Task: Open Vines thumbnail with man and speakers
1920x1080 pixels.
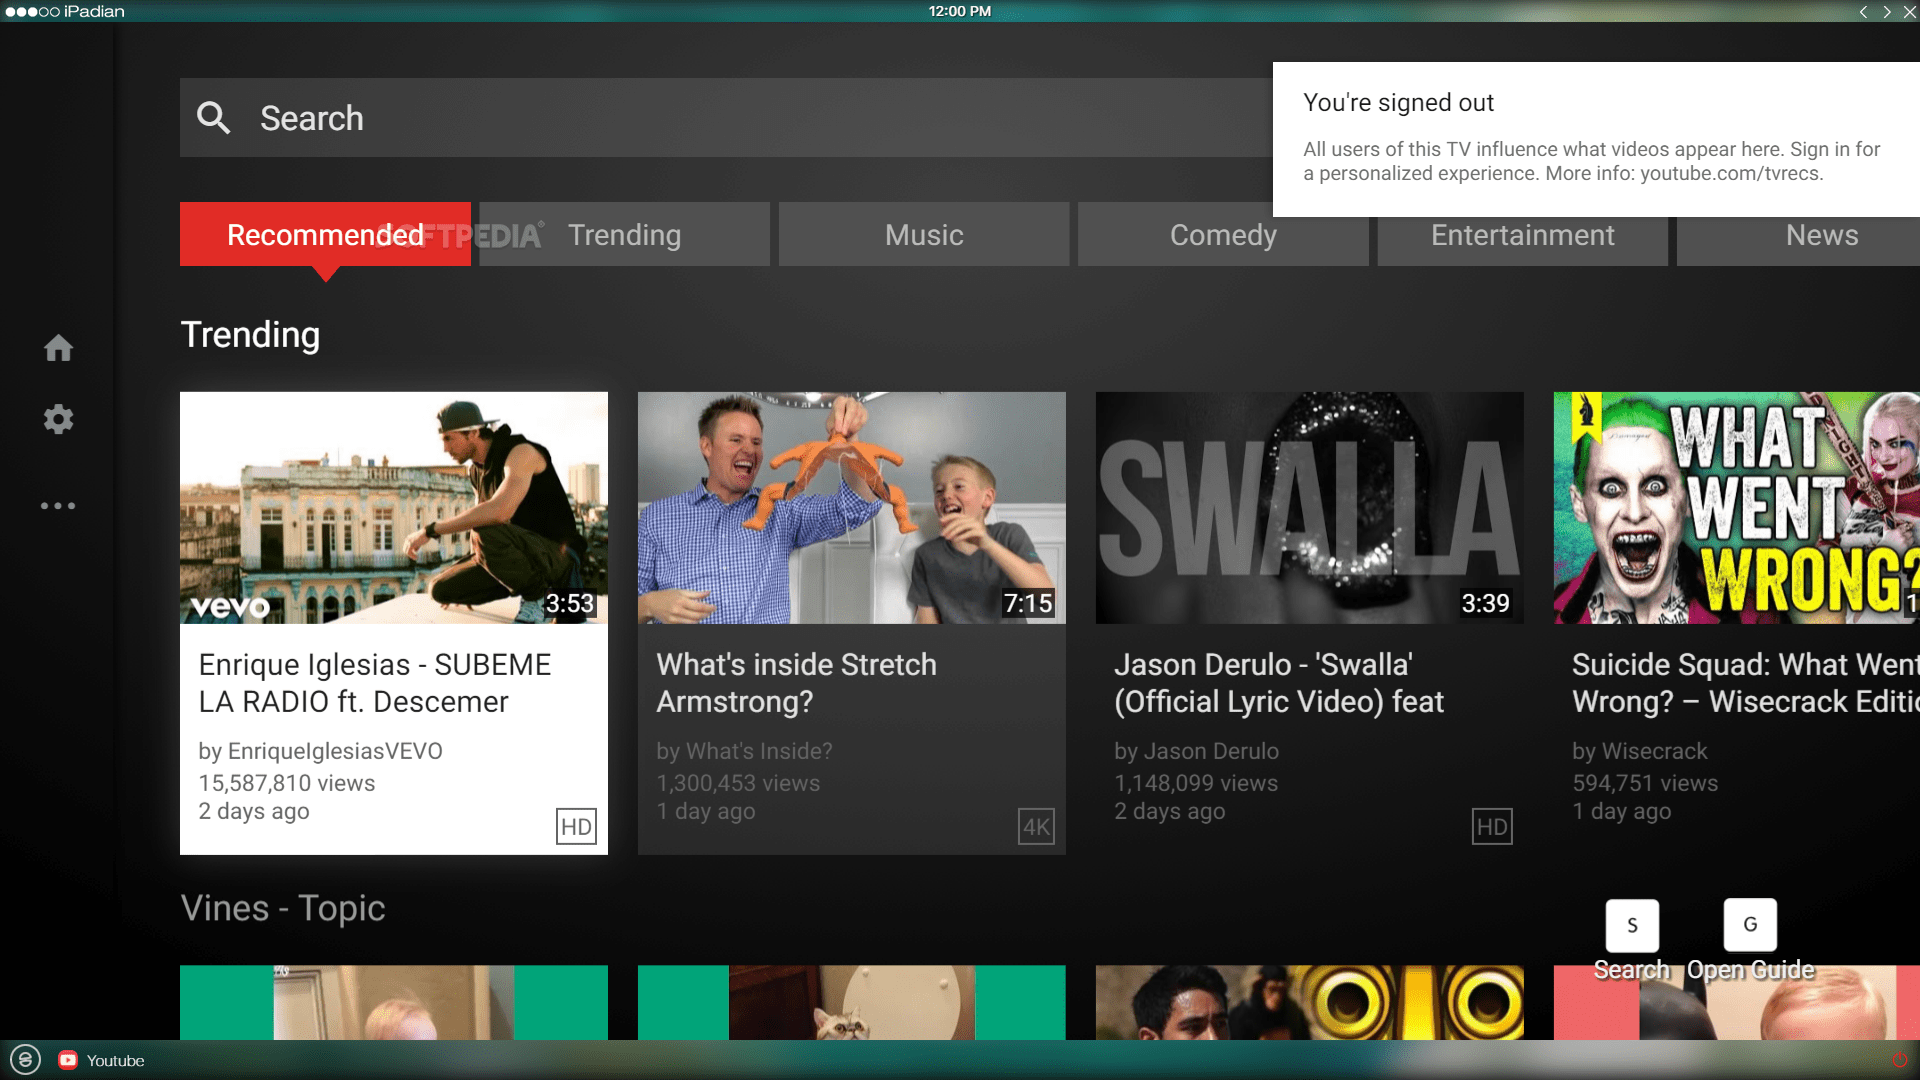Action: 1310,1002
